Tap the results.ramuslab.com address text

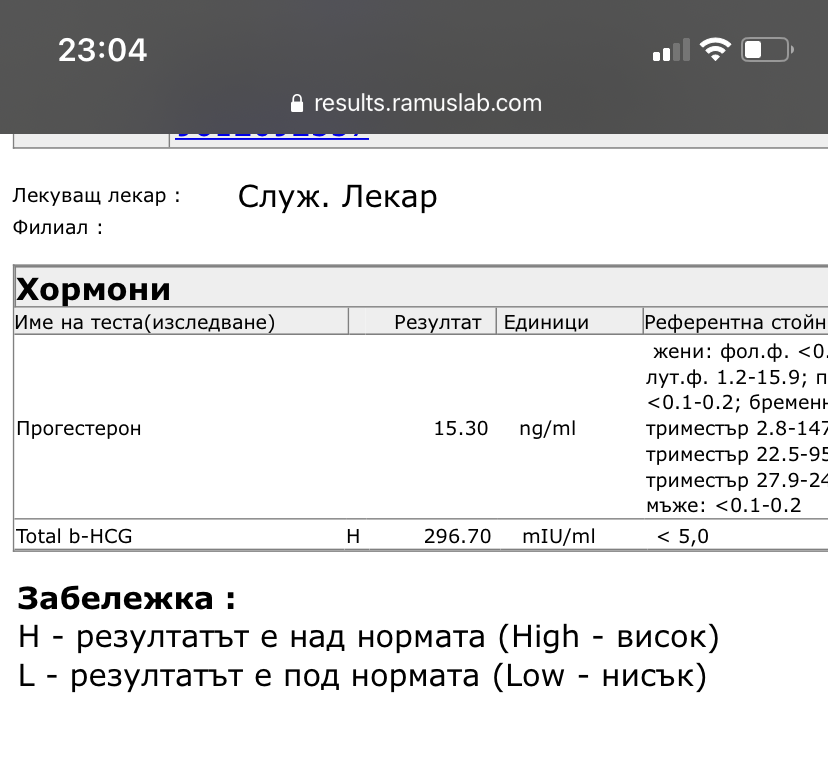(427, 103)
